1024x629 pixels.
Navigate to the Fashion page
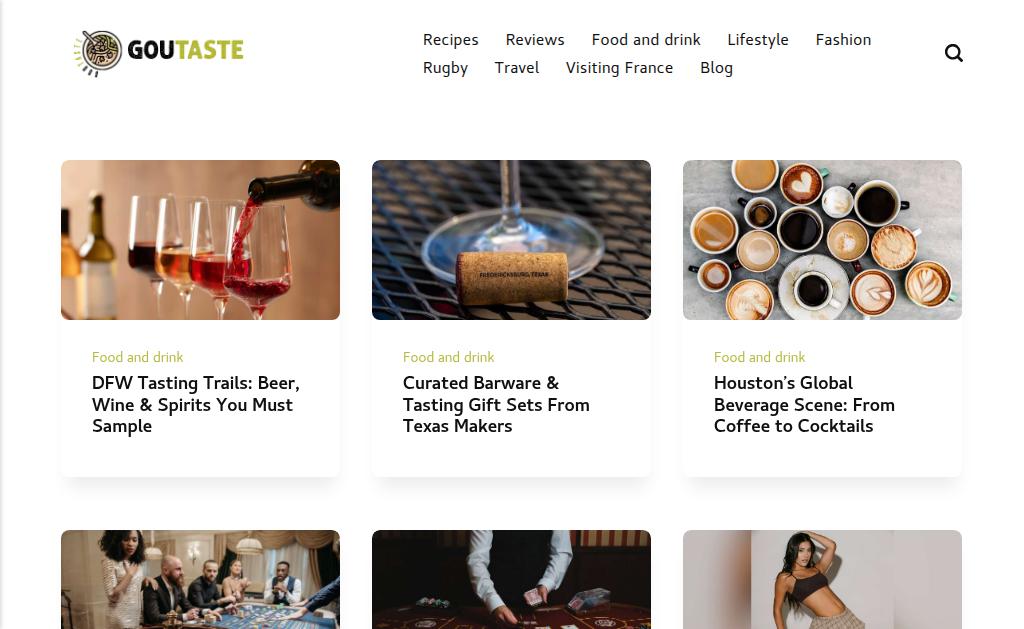click(843, 40)
